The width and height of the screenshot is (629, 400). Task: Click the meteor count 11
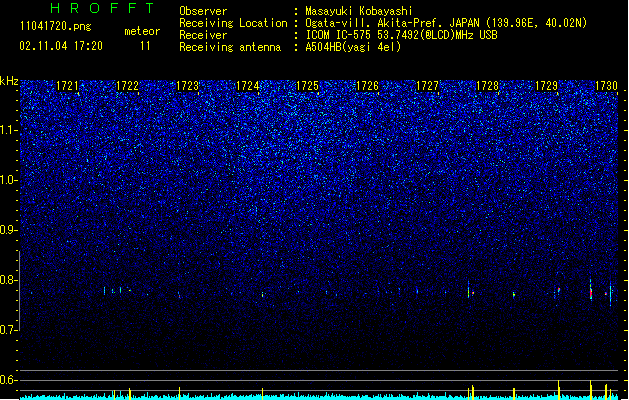coord(145,46)
